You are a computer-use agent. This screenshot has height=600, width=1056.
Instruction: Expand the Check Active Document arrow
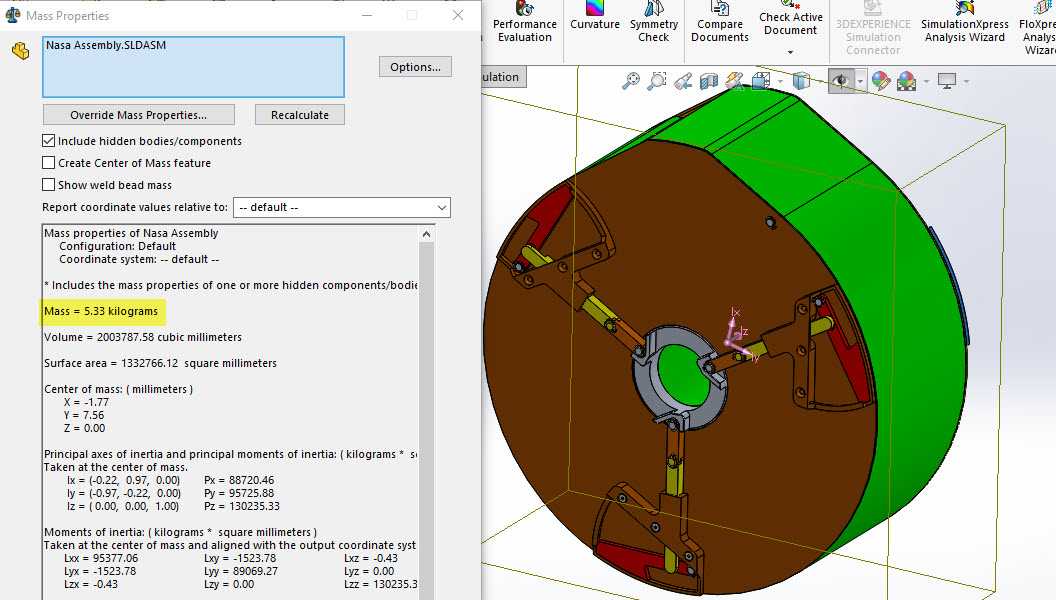pyautogui.click(x=791, y=52)
